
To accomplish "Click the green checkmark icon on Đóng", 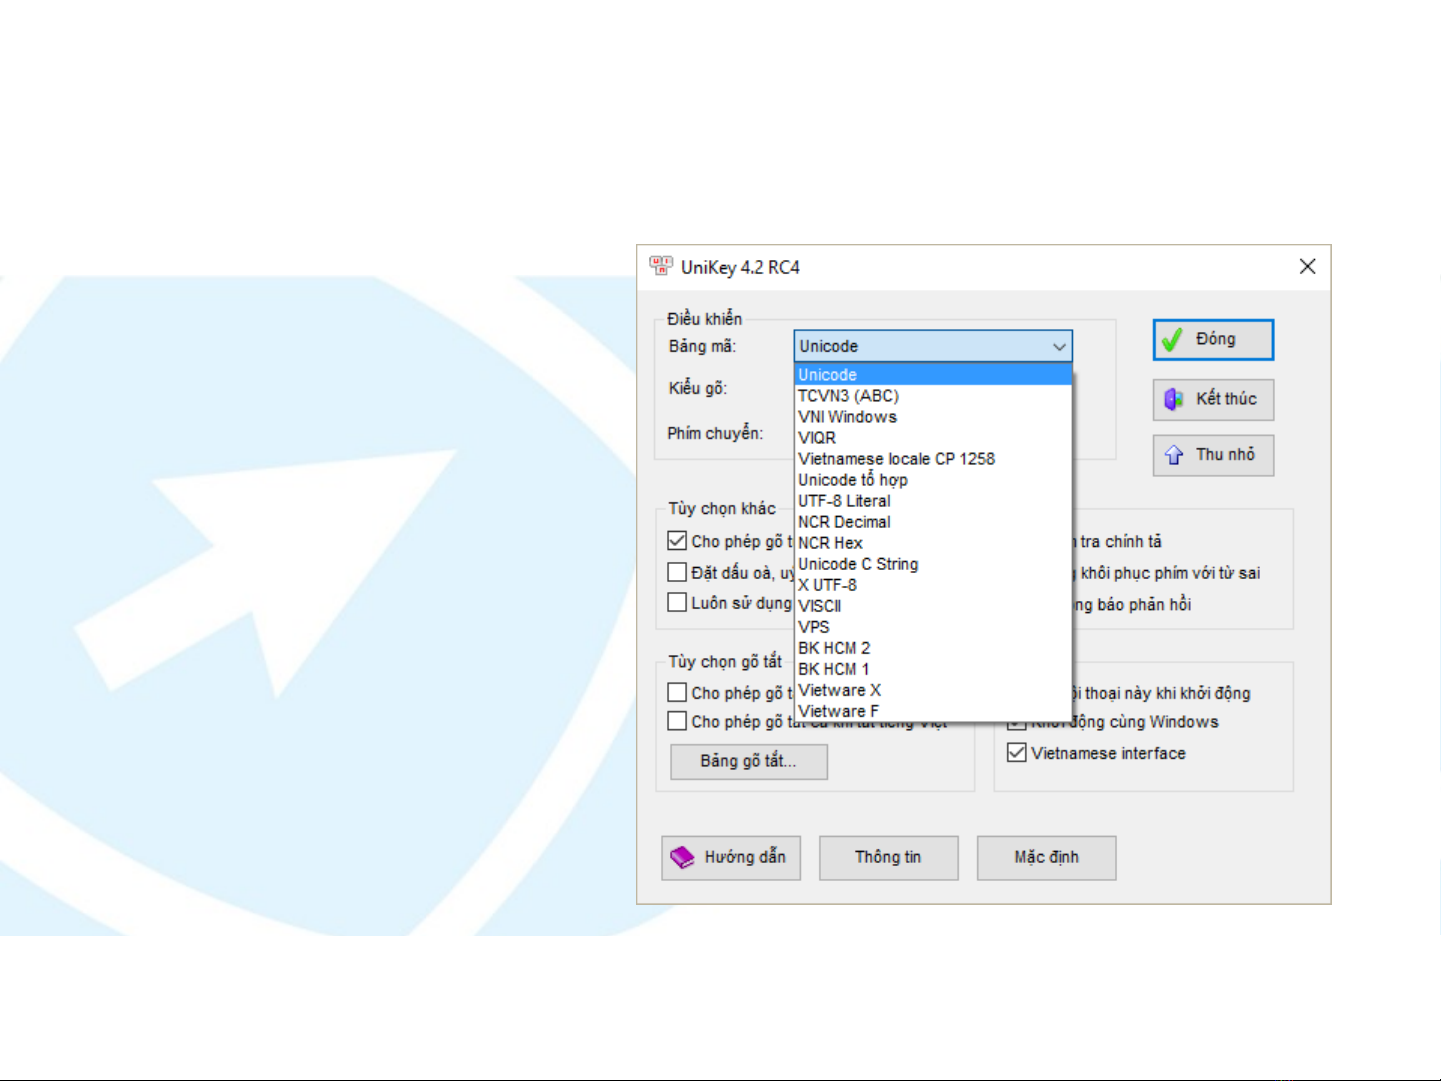I will click(x=1172, y=341).
